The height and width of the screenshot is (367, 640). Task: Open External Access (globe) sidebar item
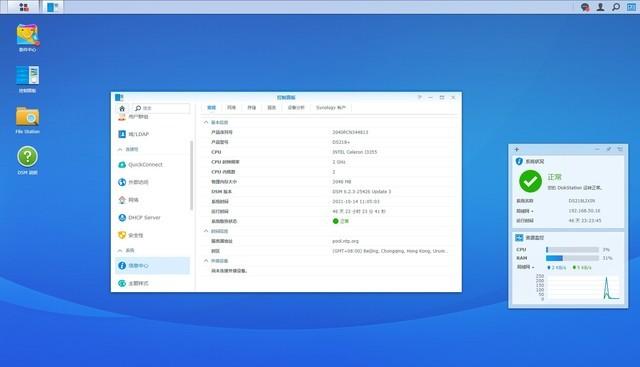(152, 182)
